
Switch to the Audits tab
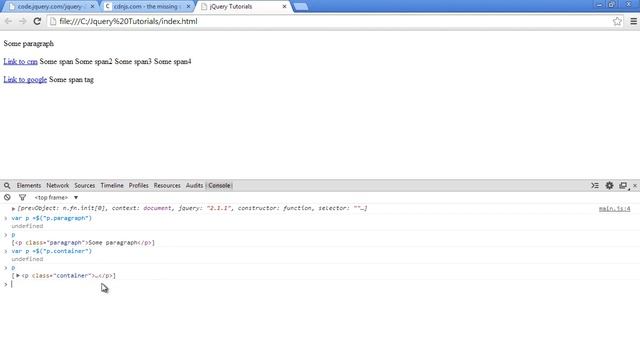(x=194, y=185)
